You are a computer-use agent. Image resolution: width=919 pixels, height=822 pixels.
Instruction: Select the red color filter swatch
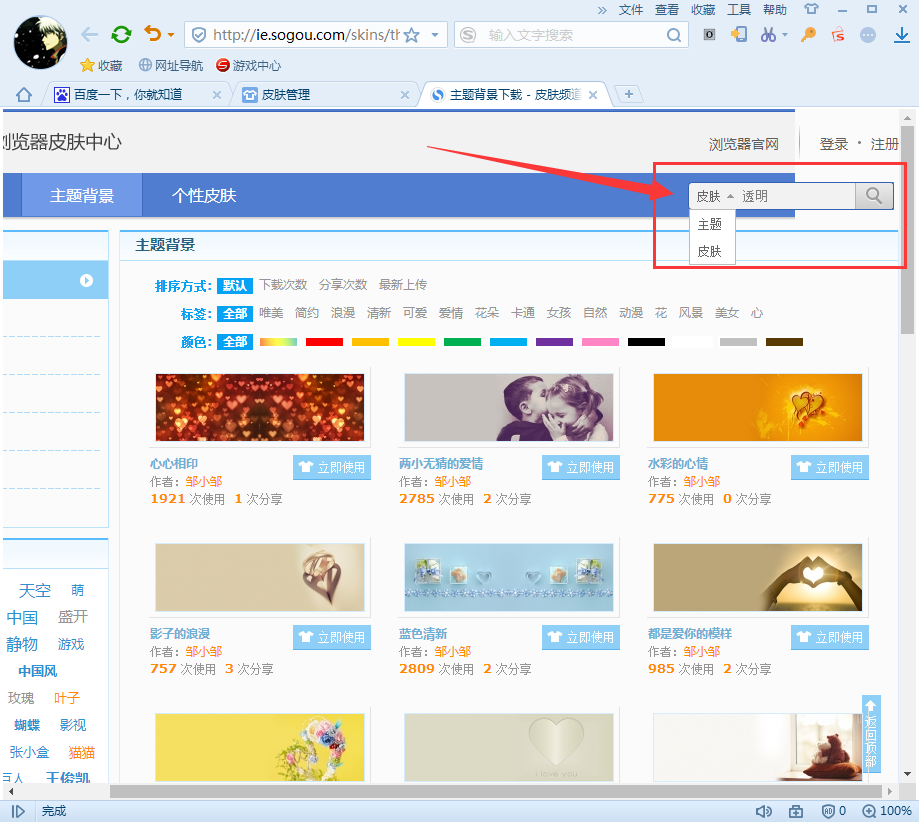point(324,341)
